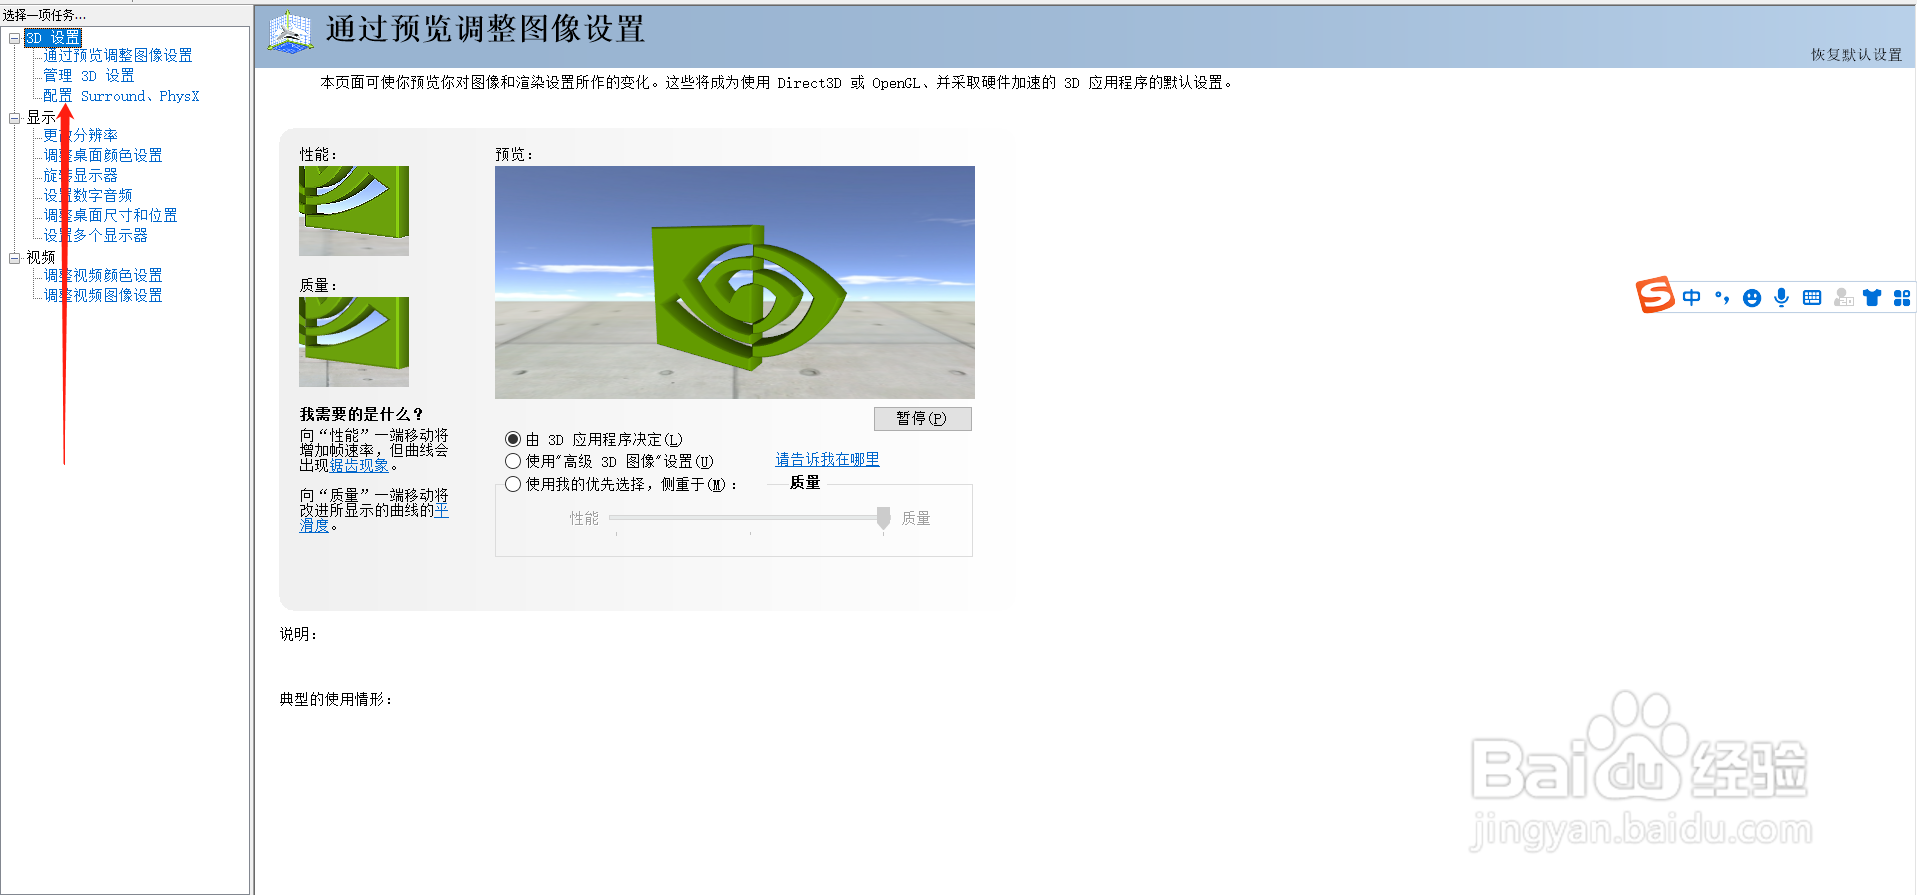Image resolution: width=1917 pixels, height=895 pixels.
Task: Open the 锯齿现象 help link
Action: [359, 466]
